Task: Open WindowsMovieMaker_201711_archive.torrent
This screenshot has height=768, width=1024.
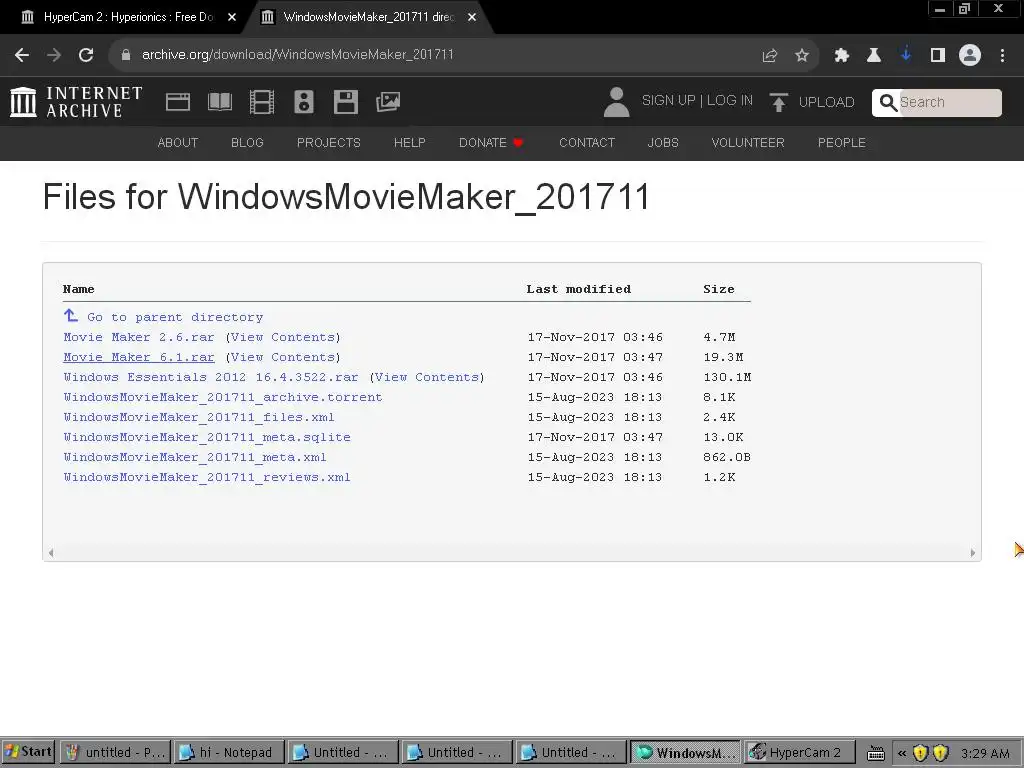Action: tap(223, 398)
